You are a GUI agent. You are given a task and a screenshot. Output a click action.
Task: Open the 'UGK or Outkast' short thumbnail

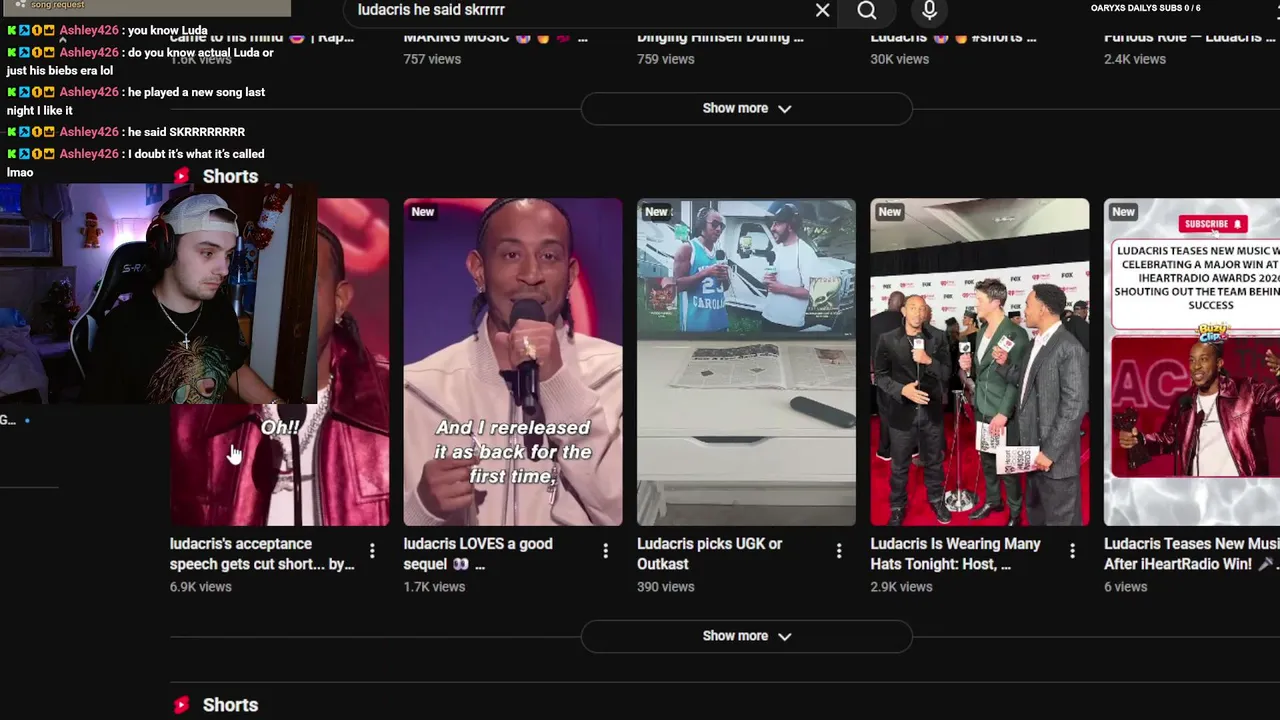click(746, 362)
